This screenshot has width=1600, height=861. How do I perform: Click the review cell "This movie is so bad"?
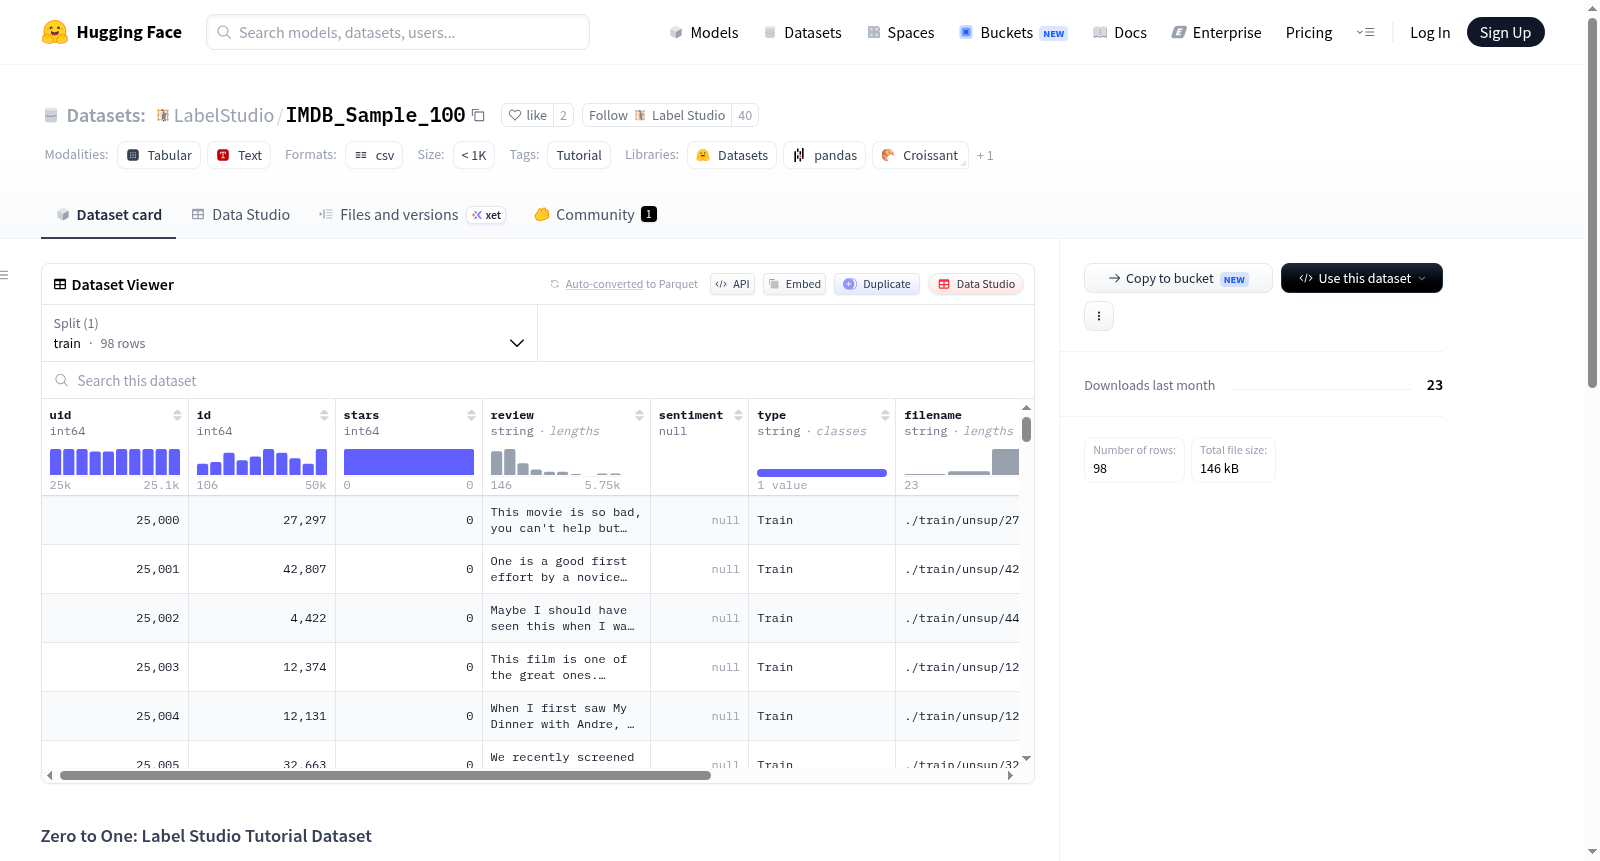tap(566, 520)
